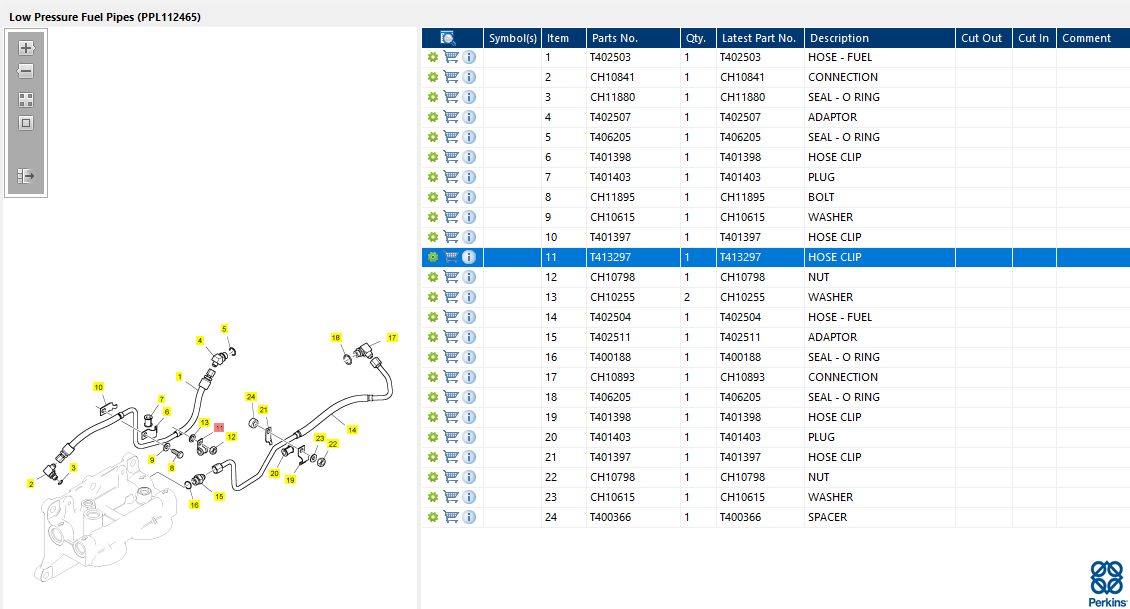Add item 21 T401397 to cart

(451, 457)
